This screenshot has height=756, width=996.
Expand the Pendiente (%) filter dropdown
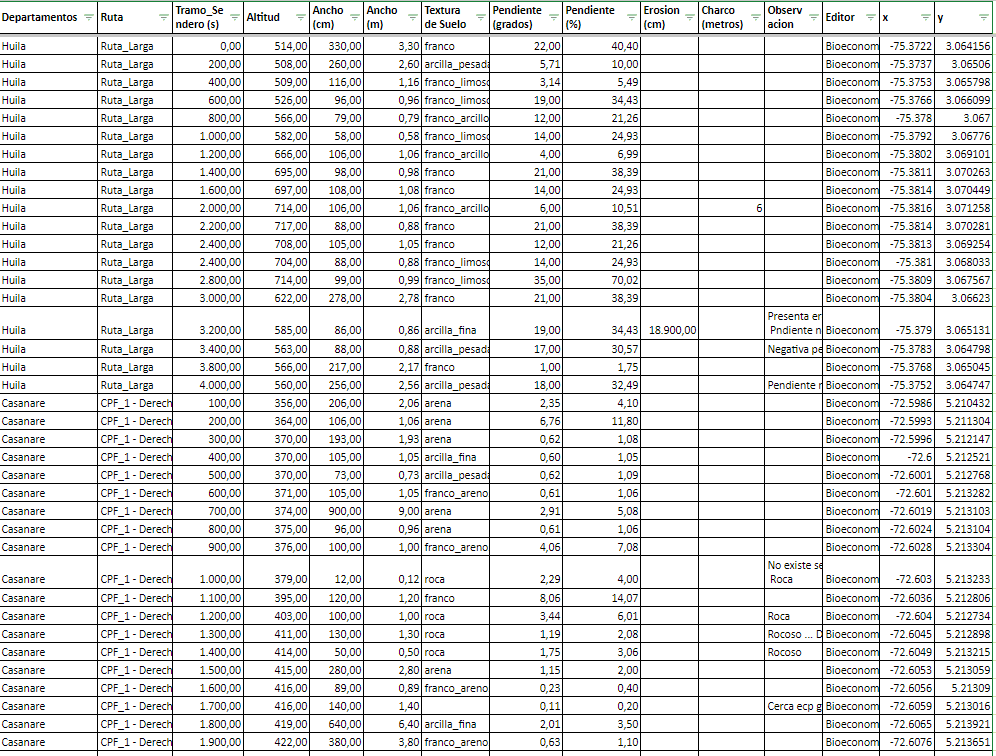click(x=630, y=18)
